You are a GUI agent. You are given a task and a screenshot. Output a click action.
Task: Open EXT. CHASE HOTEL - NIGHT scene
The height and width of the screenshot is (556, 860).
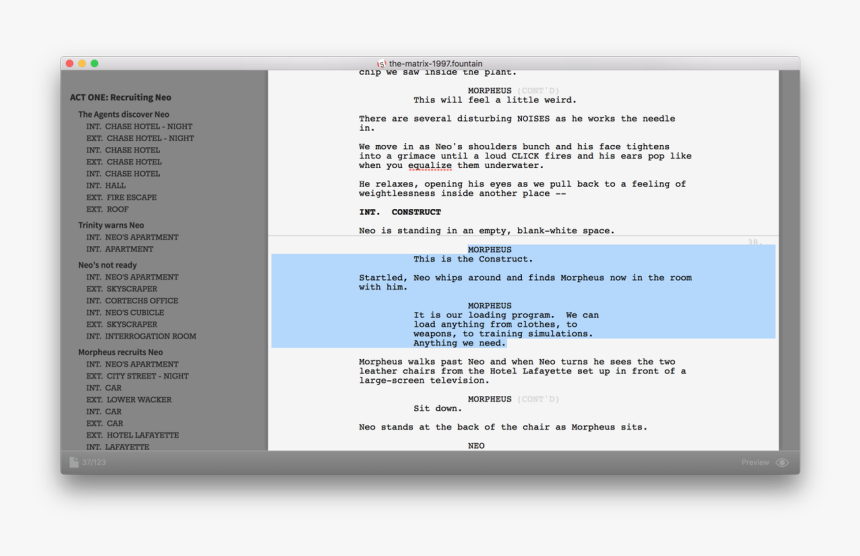[x=140, y=138]
